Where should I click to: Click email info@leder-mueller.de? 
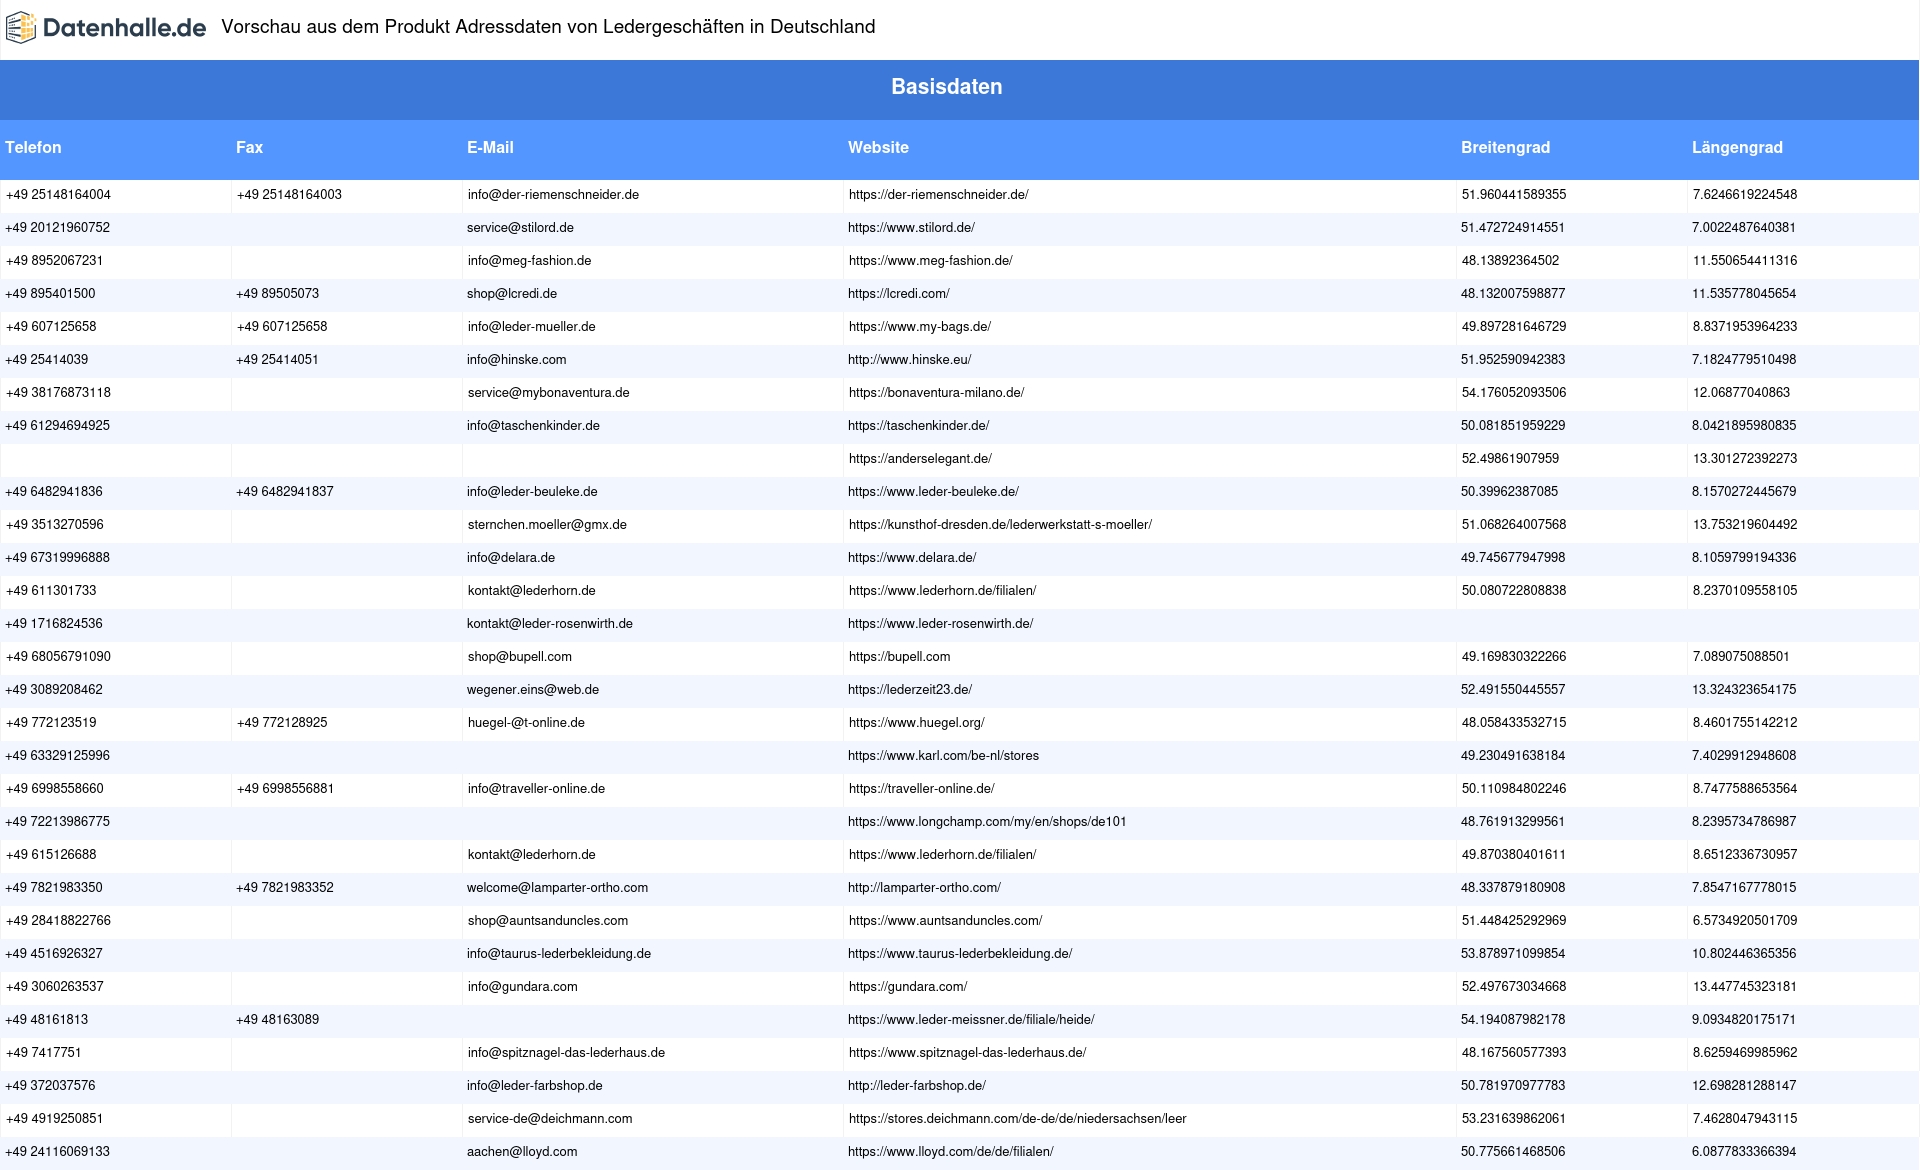531,327
